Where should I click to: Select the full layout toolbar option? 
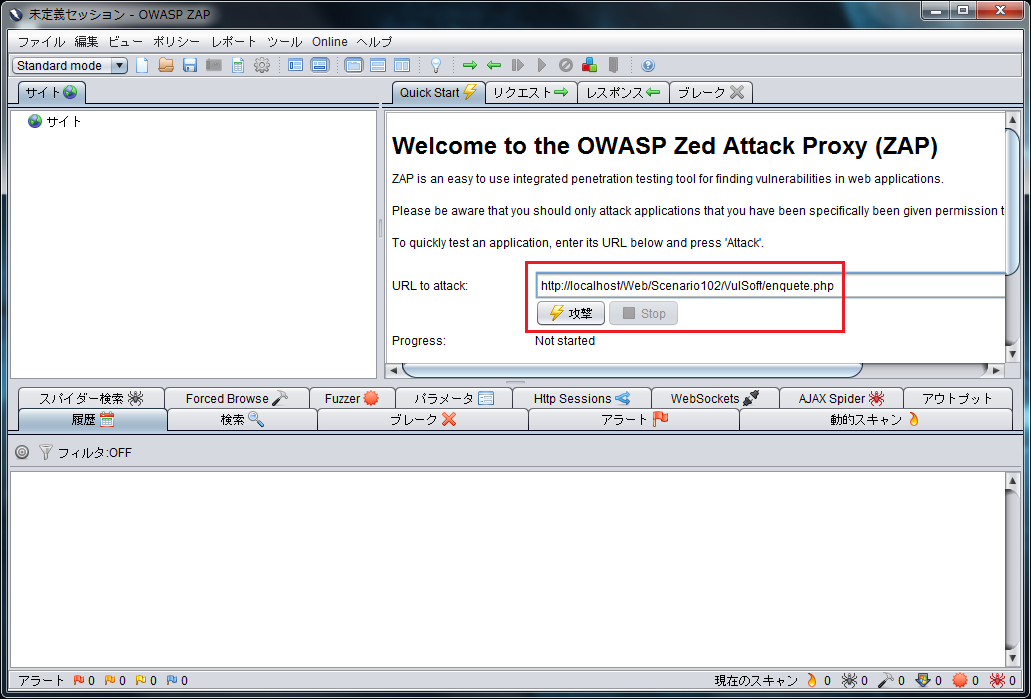tap(402, 65)
